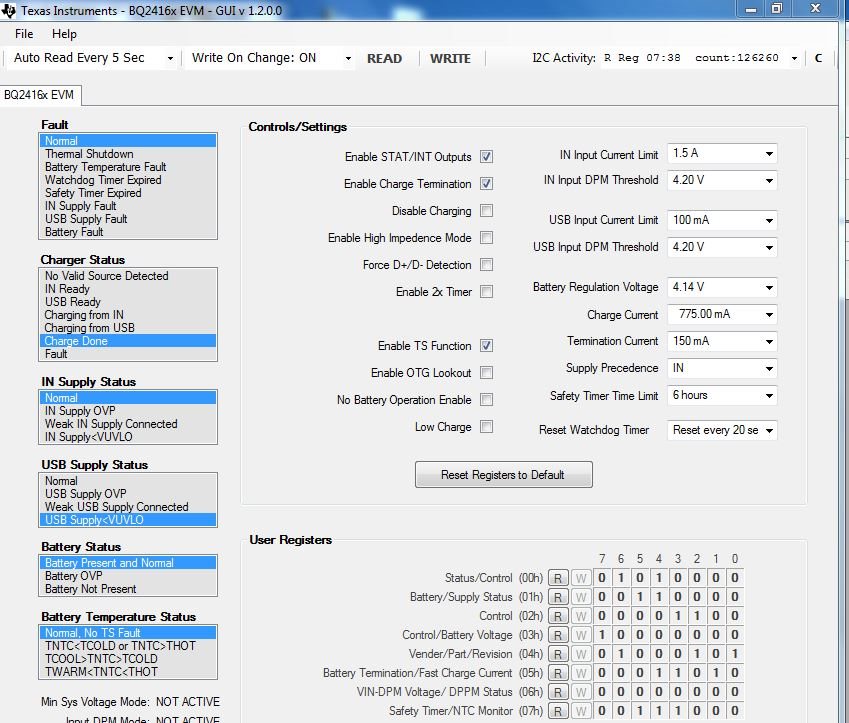Click the R button for Control (02h)
This screenshot has height=723, width=849.
point(558,616)
